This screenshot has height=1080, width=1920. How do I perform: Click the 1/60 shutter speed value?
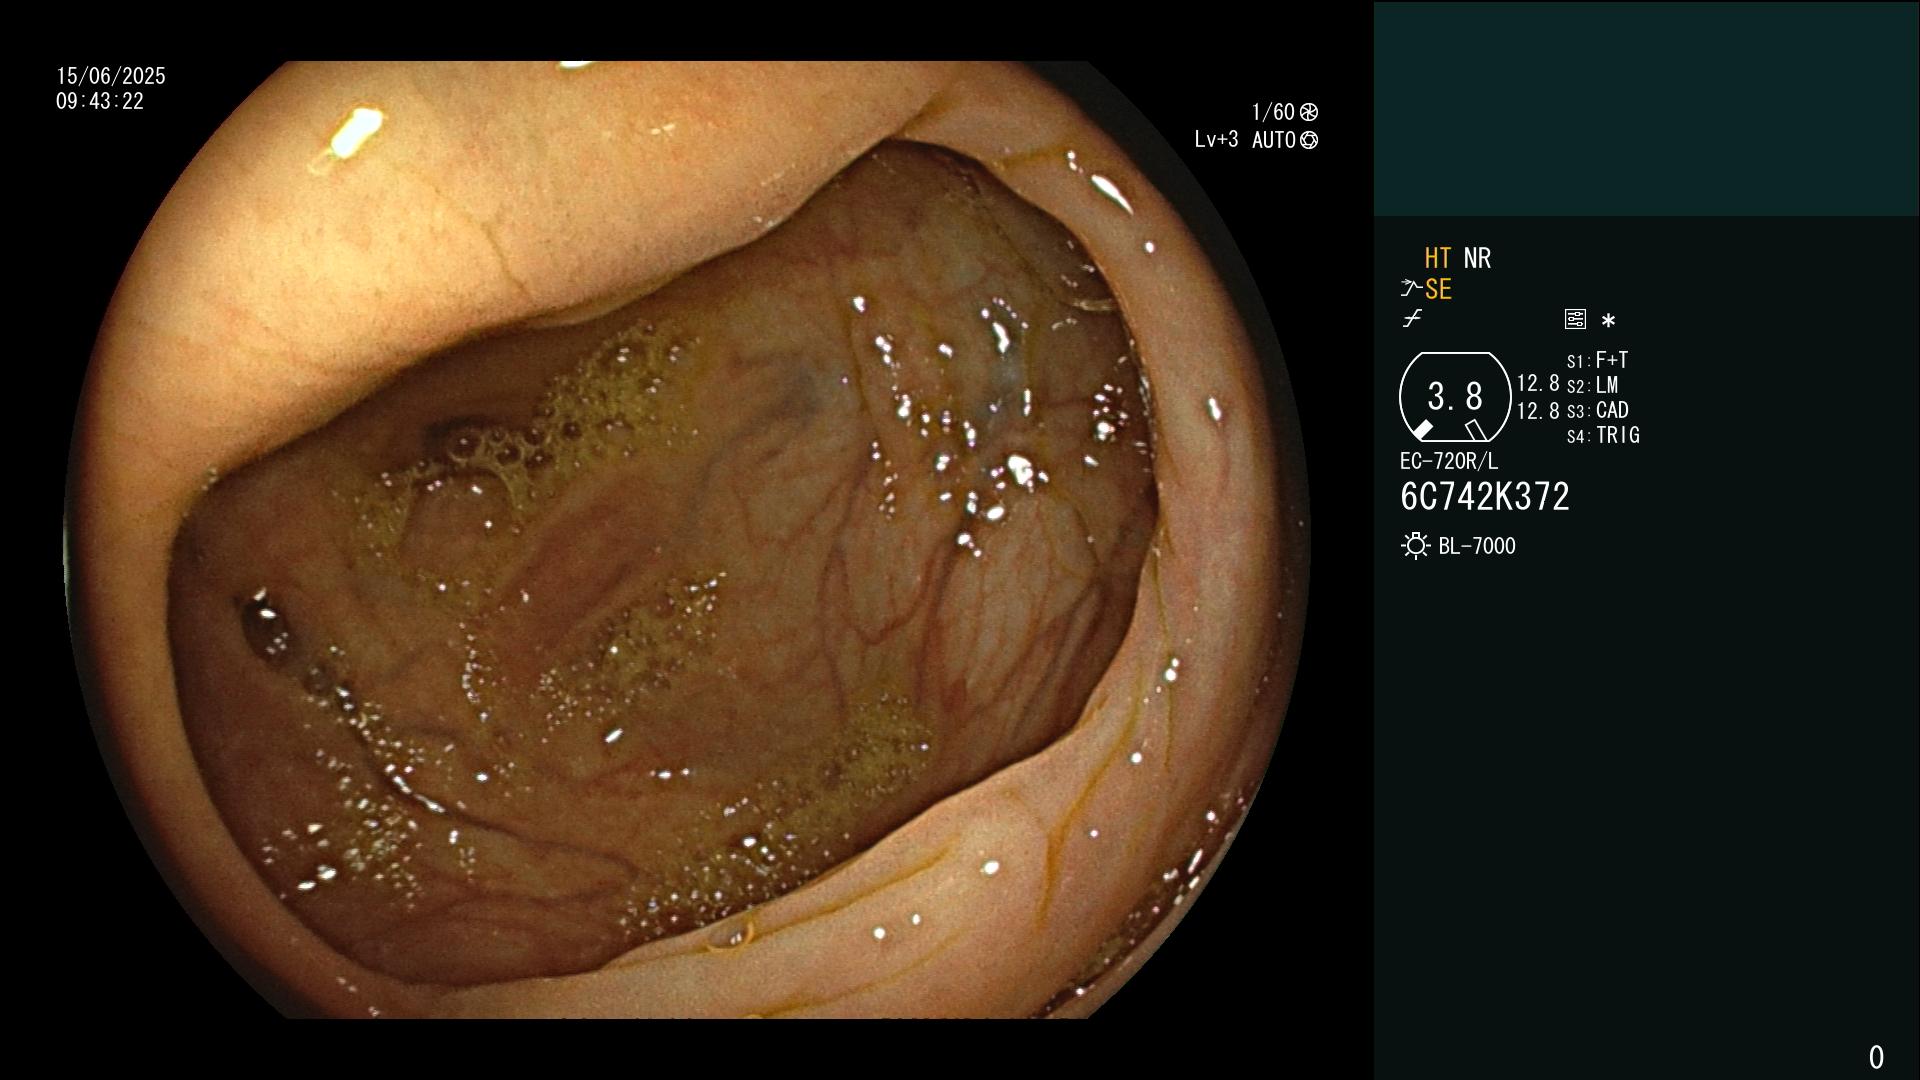(x=1273, y=112)
